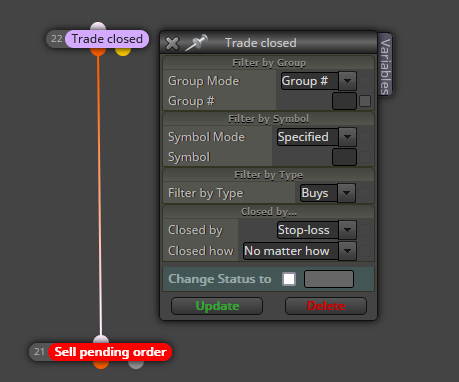
Task: Click yellow output connector of Trade closed
Action: [123, 52]
